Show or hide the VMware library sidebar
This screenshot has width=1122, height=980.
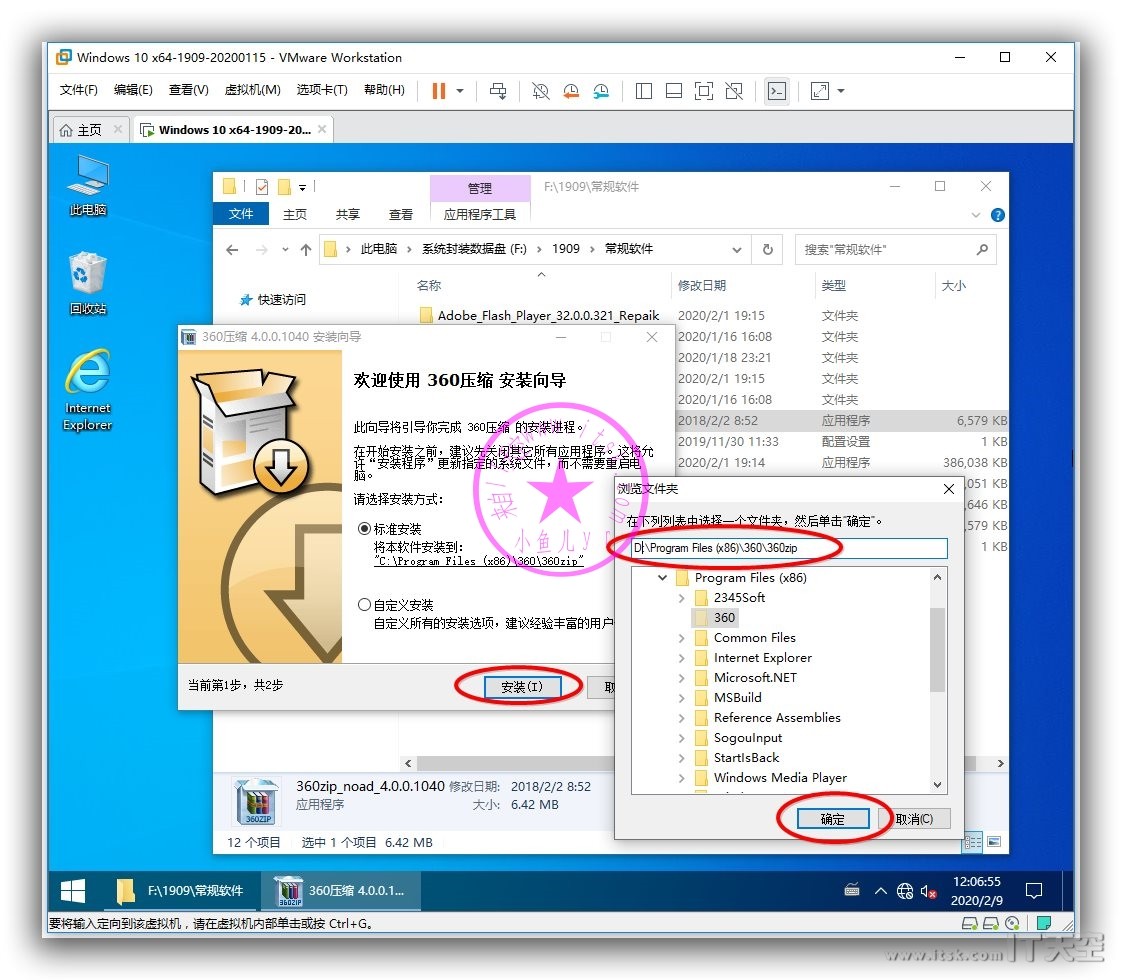click(x=643, y=91)
